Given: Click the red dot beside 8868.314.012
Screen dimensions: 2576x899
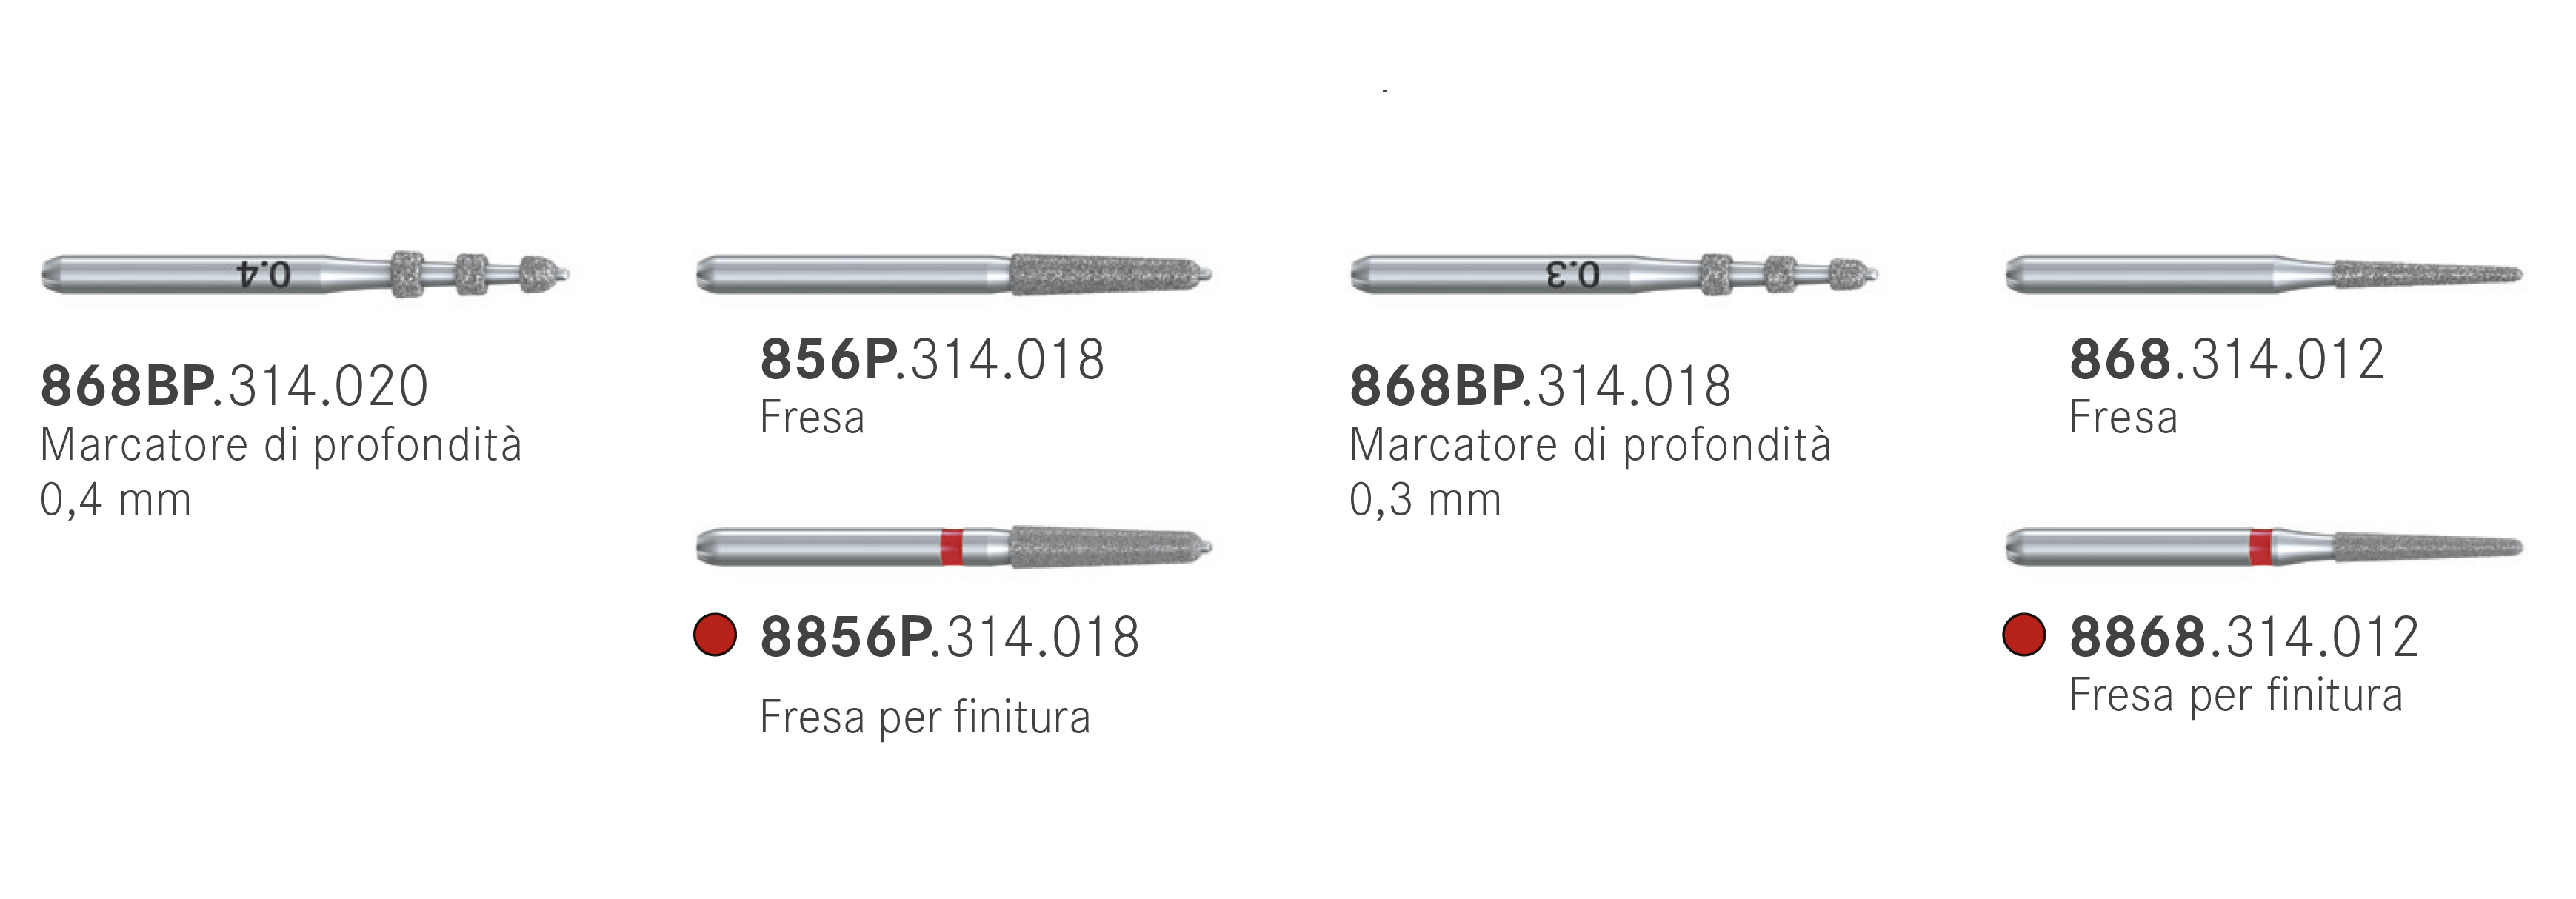Looking at the screenshot, I should (2024, 635).
